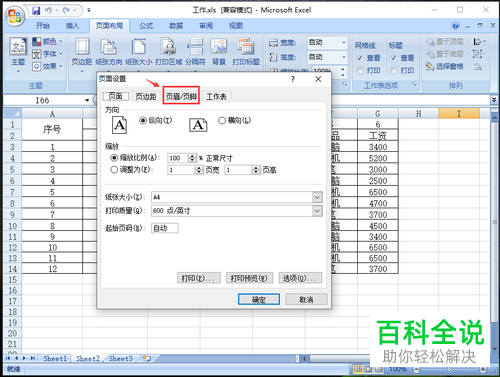500x377 pixels.
Task: Click the Options (选项) button
Action: (300, 278)
